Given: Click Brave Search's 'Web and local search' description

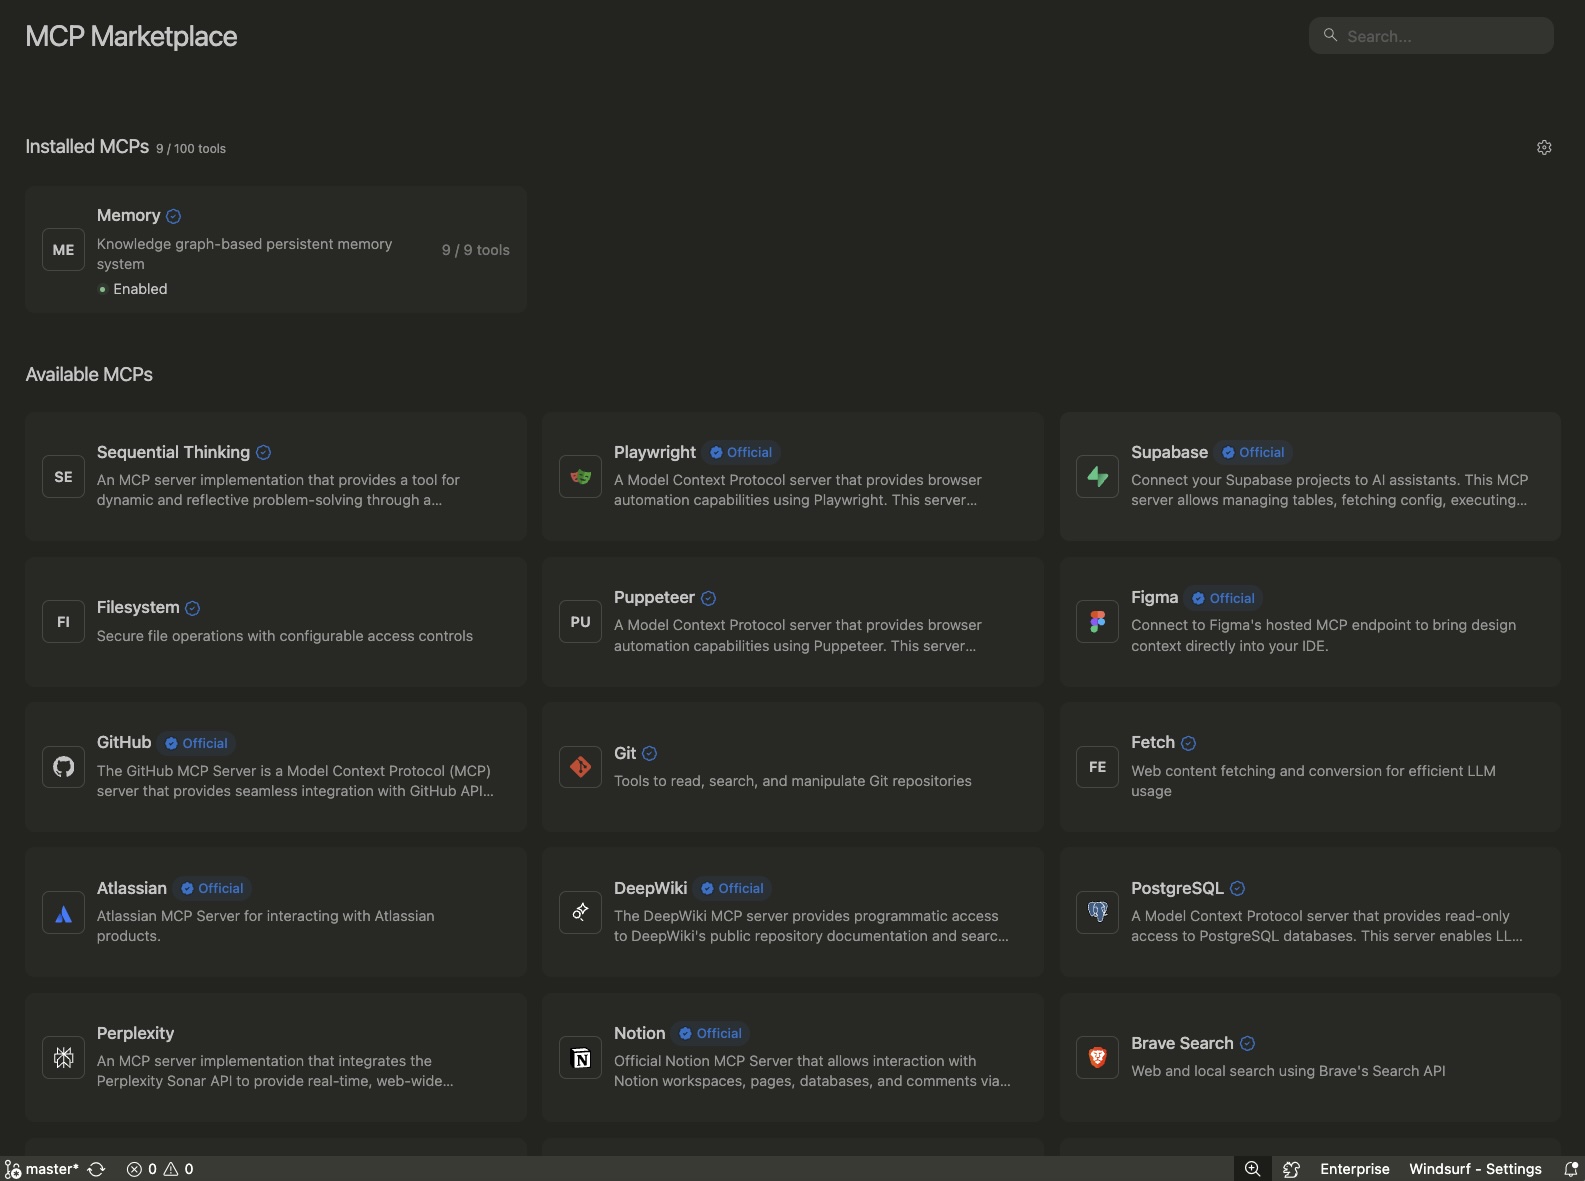Looking at the screenshot, I should pos(1288,1071).
